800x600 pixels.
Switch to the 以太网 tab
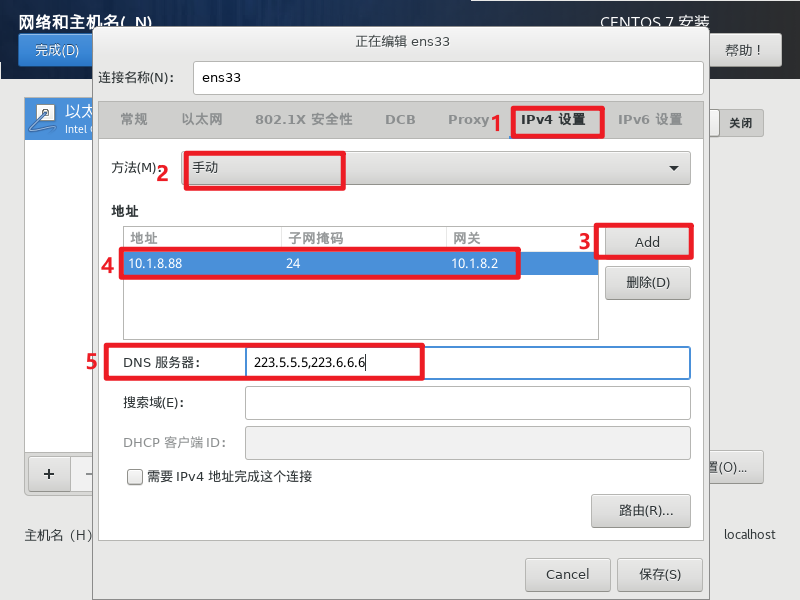coord(202,119)
